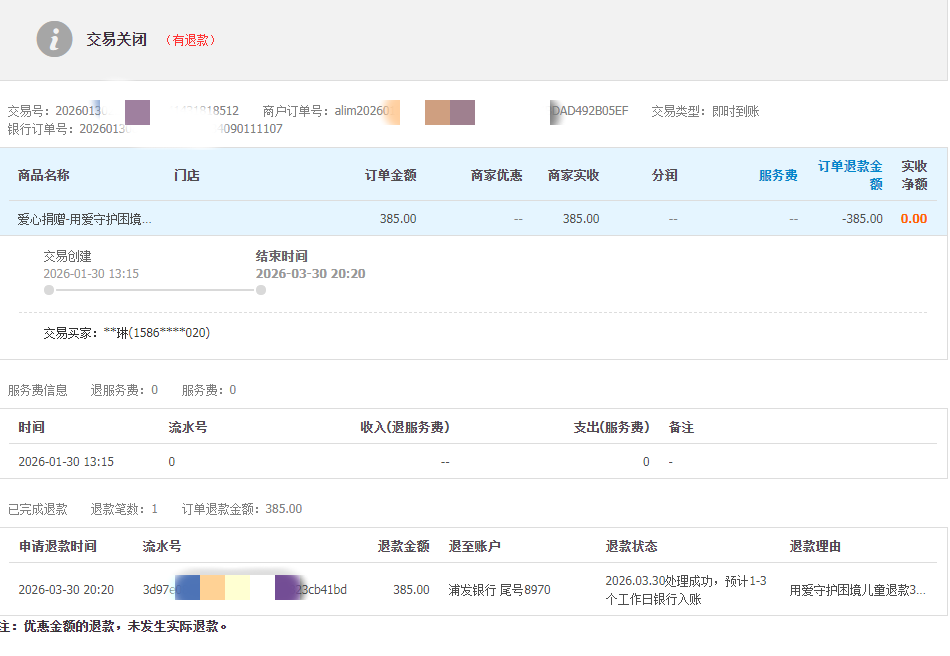Select product name 爱心捐赠-用爱守护困境...
Screen dimensions: 950x656
84,219
